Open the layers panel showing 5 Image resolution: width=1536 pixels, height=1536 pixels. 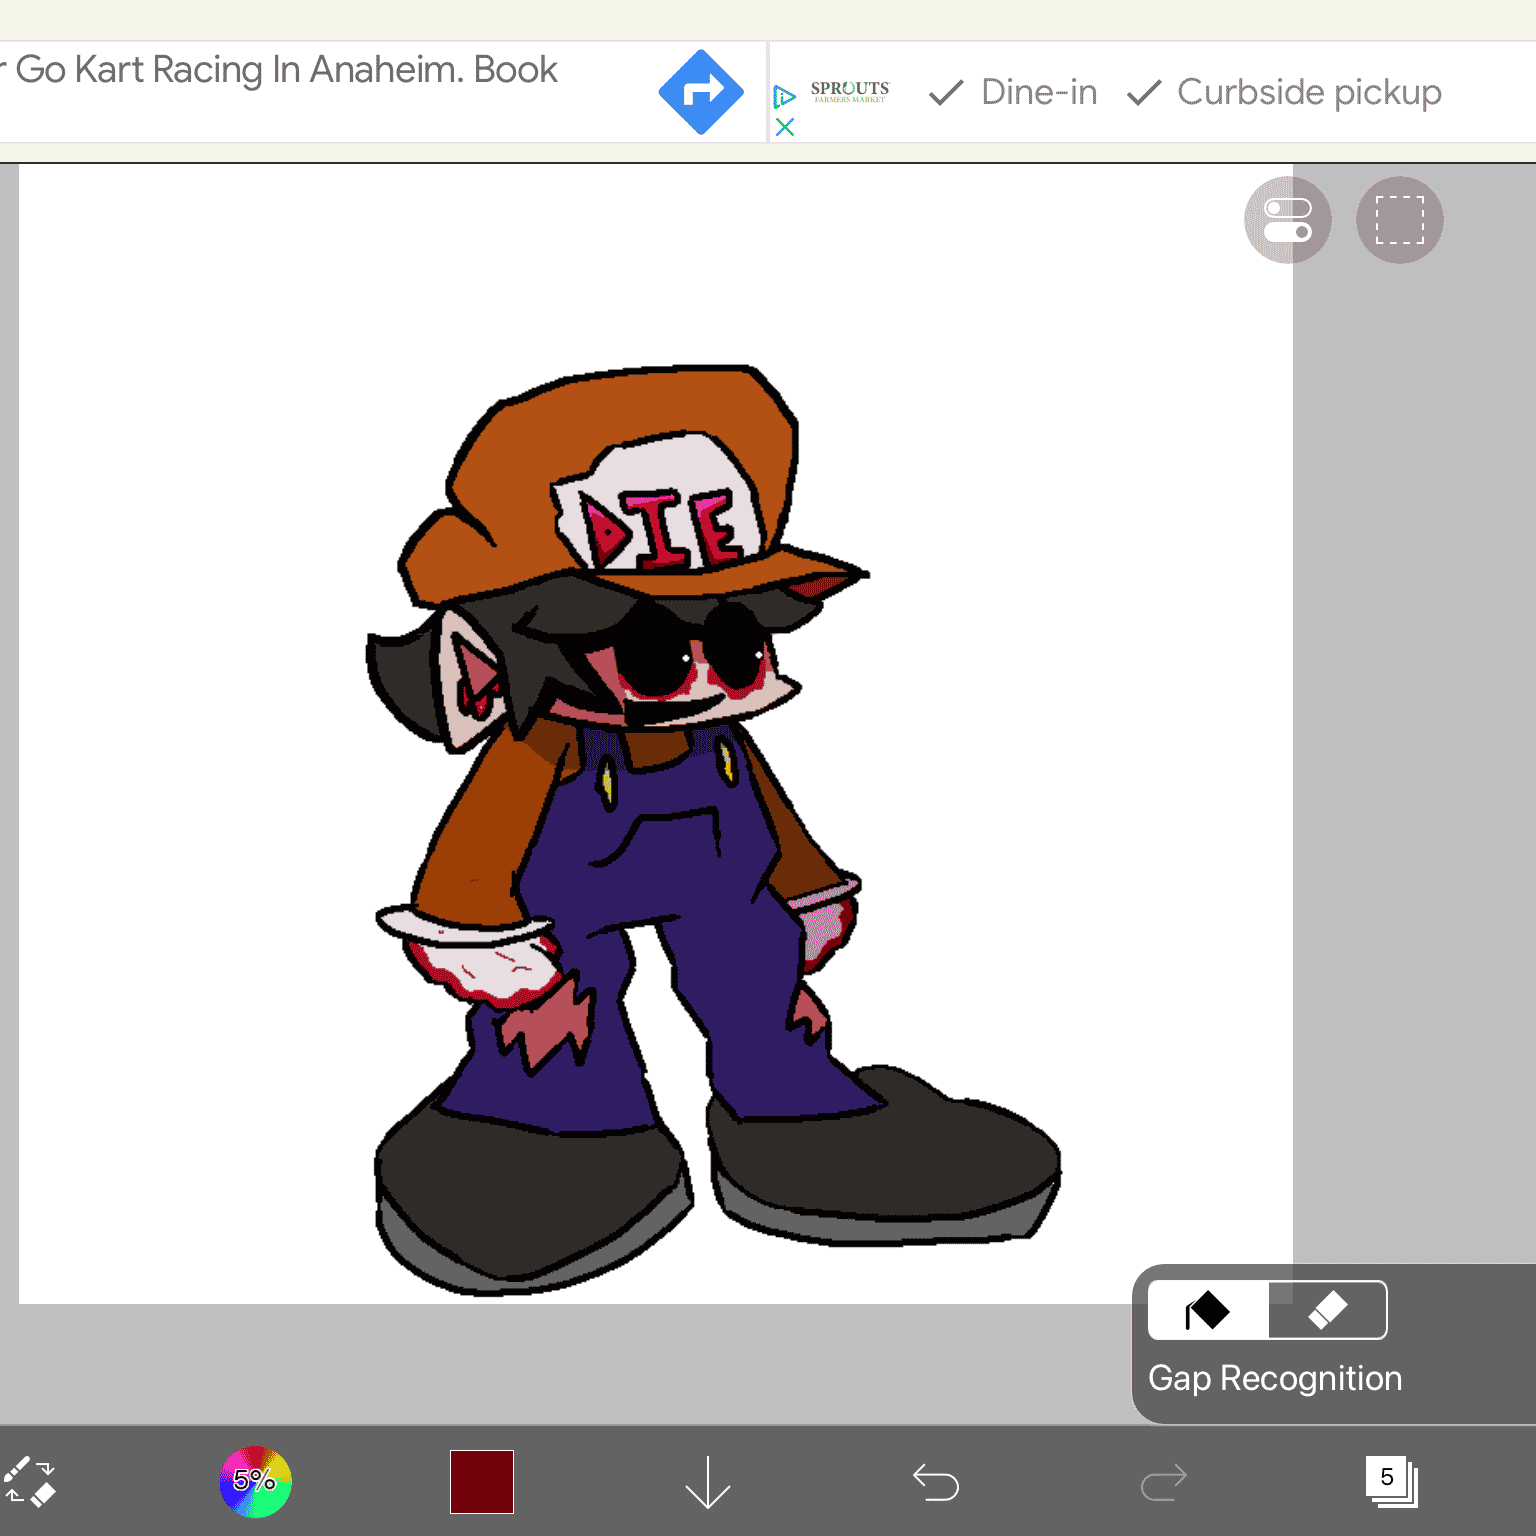(x=1391, y=1481)
